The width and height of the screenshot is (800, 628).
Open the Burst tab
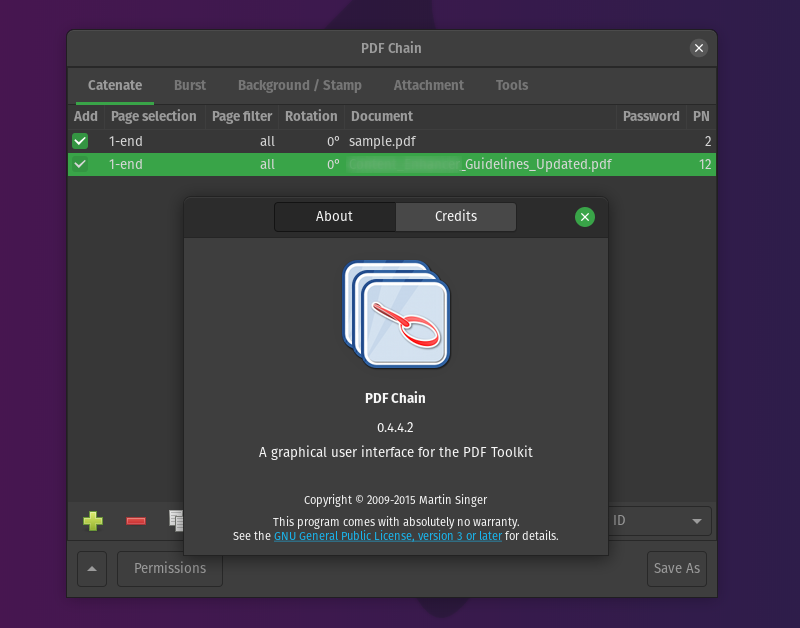tap(190, 85)
